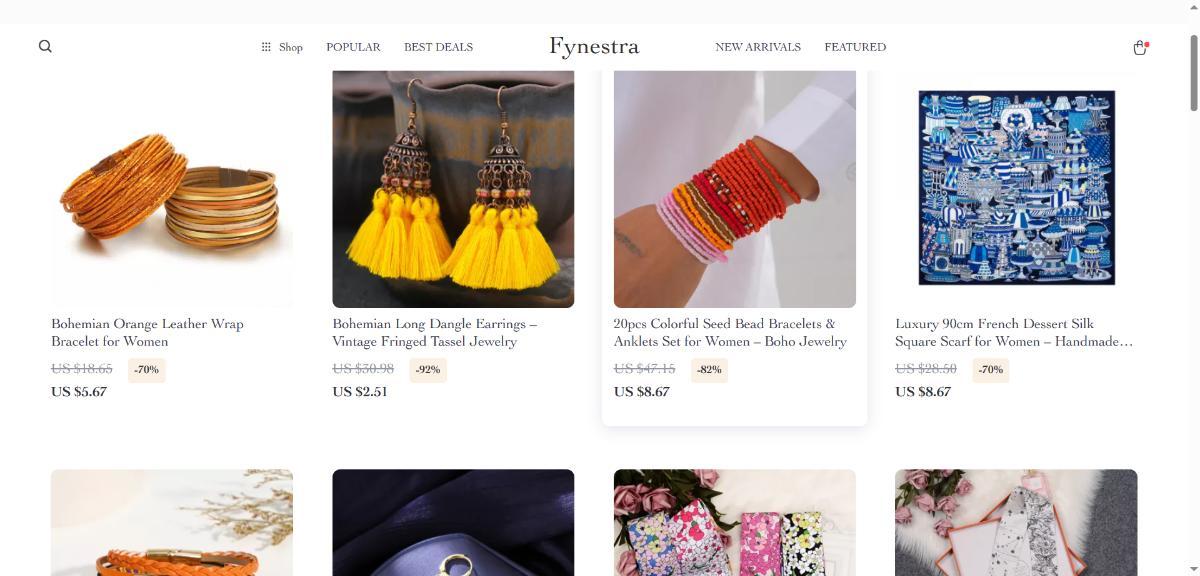View the yellow tassel earrings image
Screen dimensions: 1200x576
pyautogui.click(x=453, y=189)
